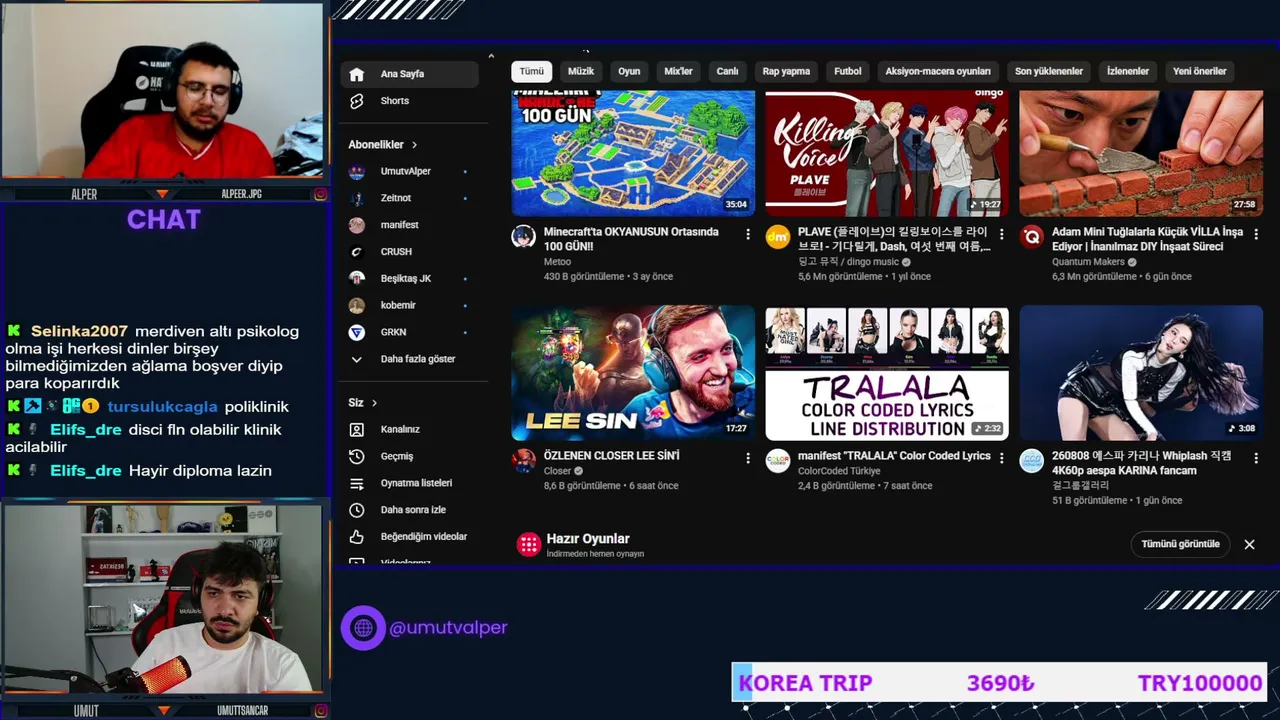Open the title Minecraft'ta OKYANUSUN Ortasında 100 GÜN

631,239
